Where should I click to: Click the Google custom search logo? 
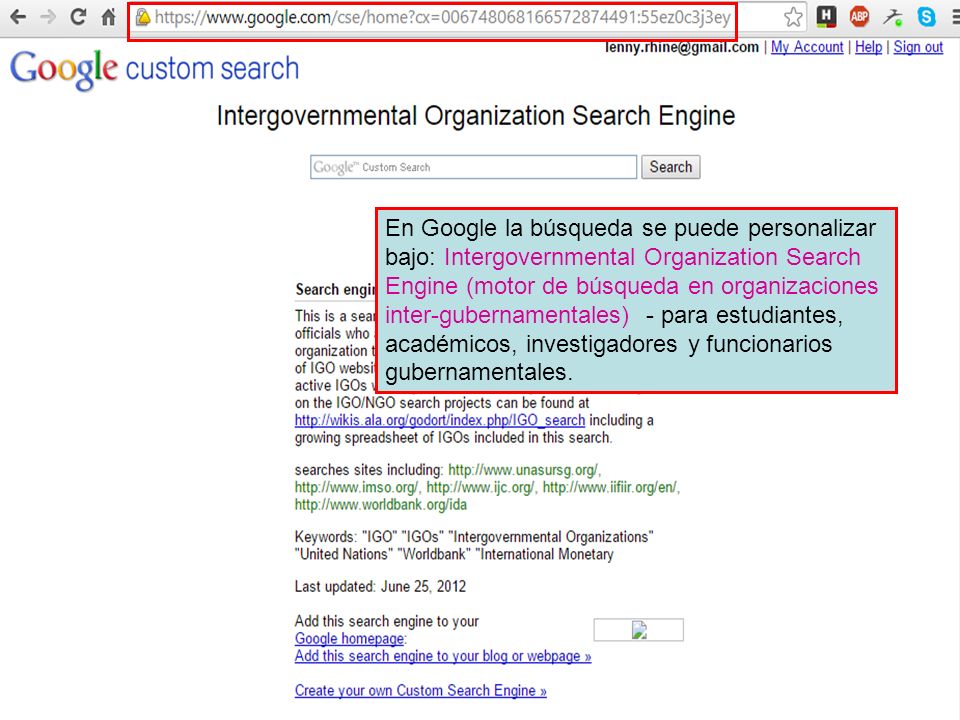pyautogui.click(x=154, y=69)
